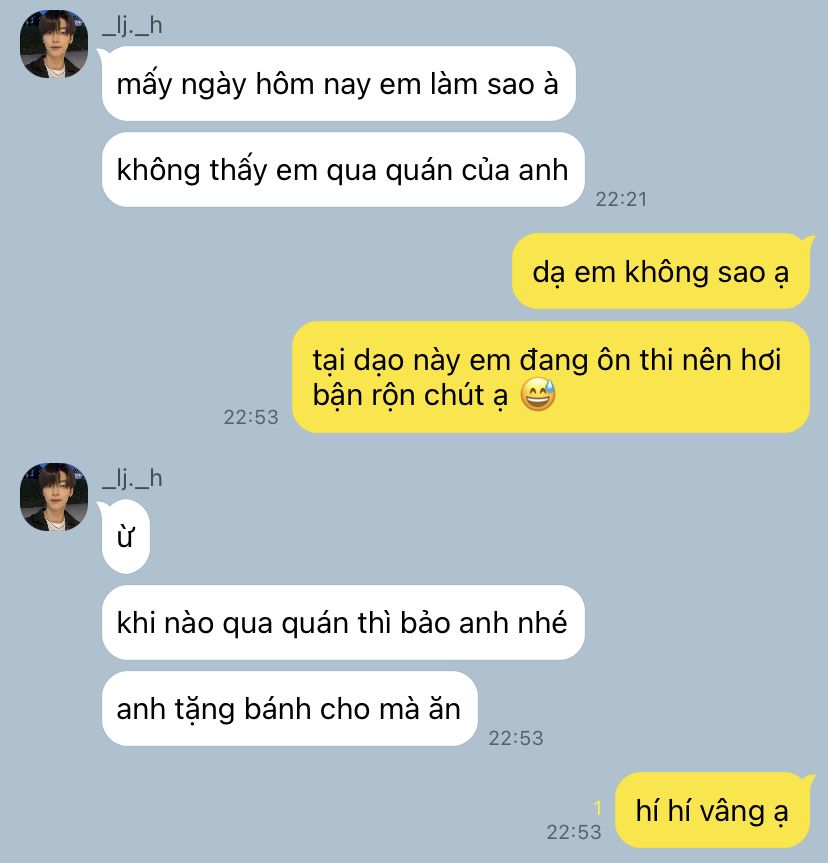The width and height of the screenshot is (828, 863).
Task: Click the 22:53 timestamp beside 'hí hí vâng ạ'
Action: click(x=574, y=832)
